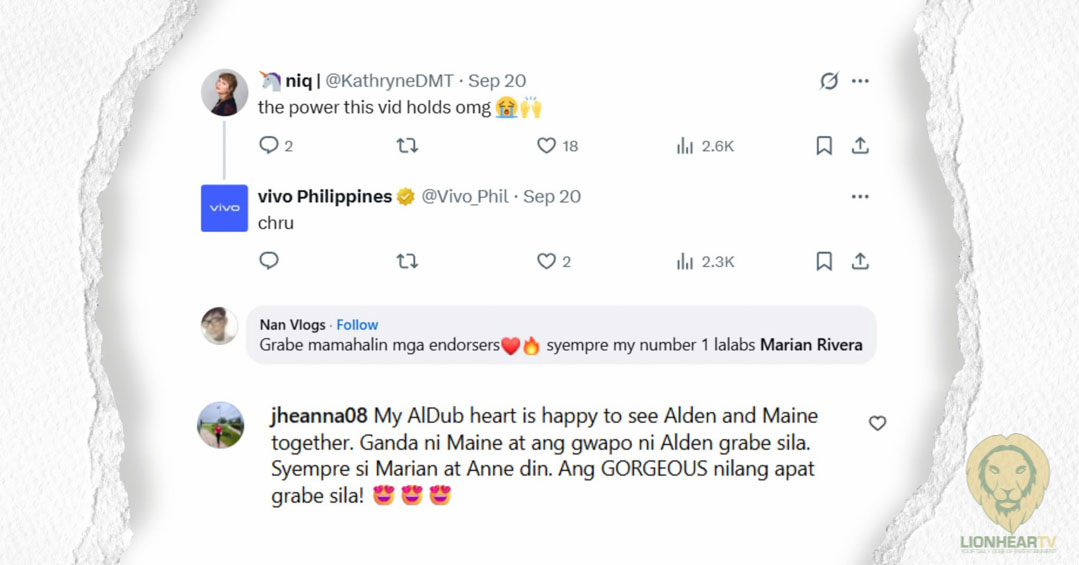Screen dimensions: 1079x565
Task: Follow Nan Vlogs
Action: 357,325
